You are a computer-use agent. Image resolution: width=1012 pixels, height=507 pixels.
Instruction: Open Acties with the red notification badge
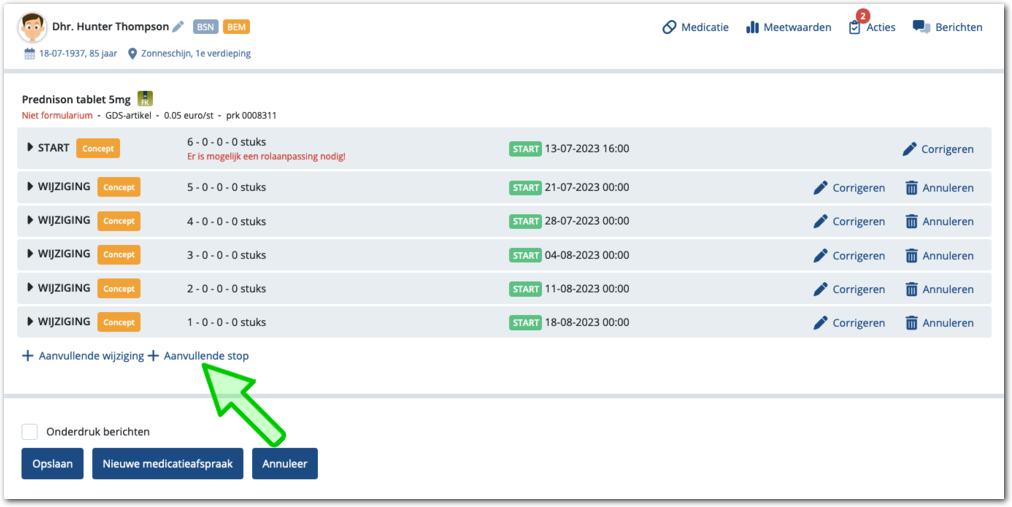point(870,27)
